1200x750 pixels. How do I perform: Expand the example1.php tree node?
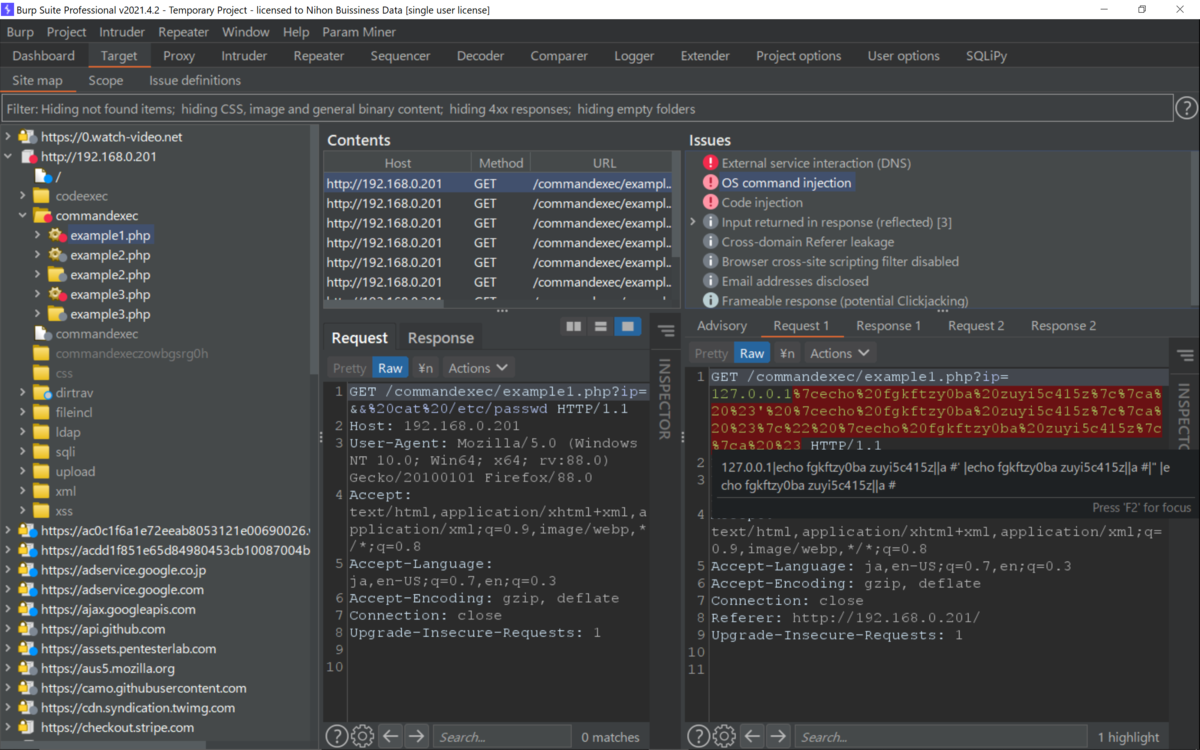[38, 235]
